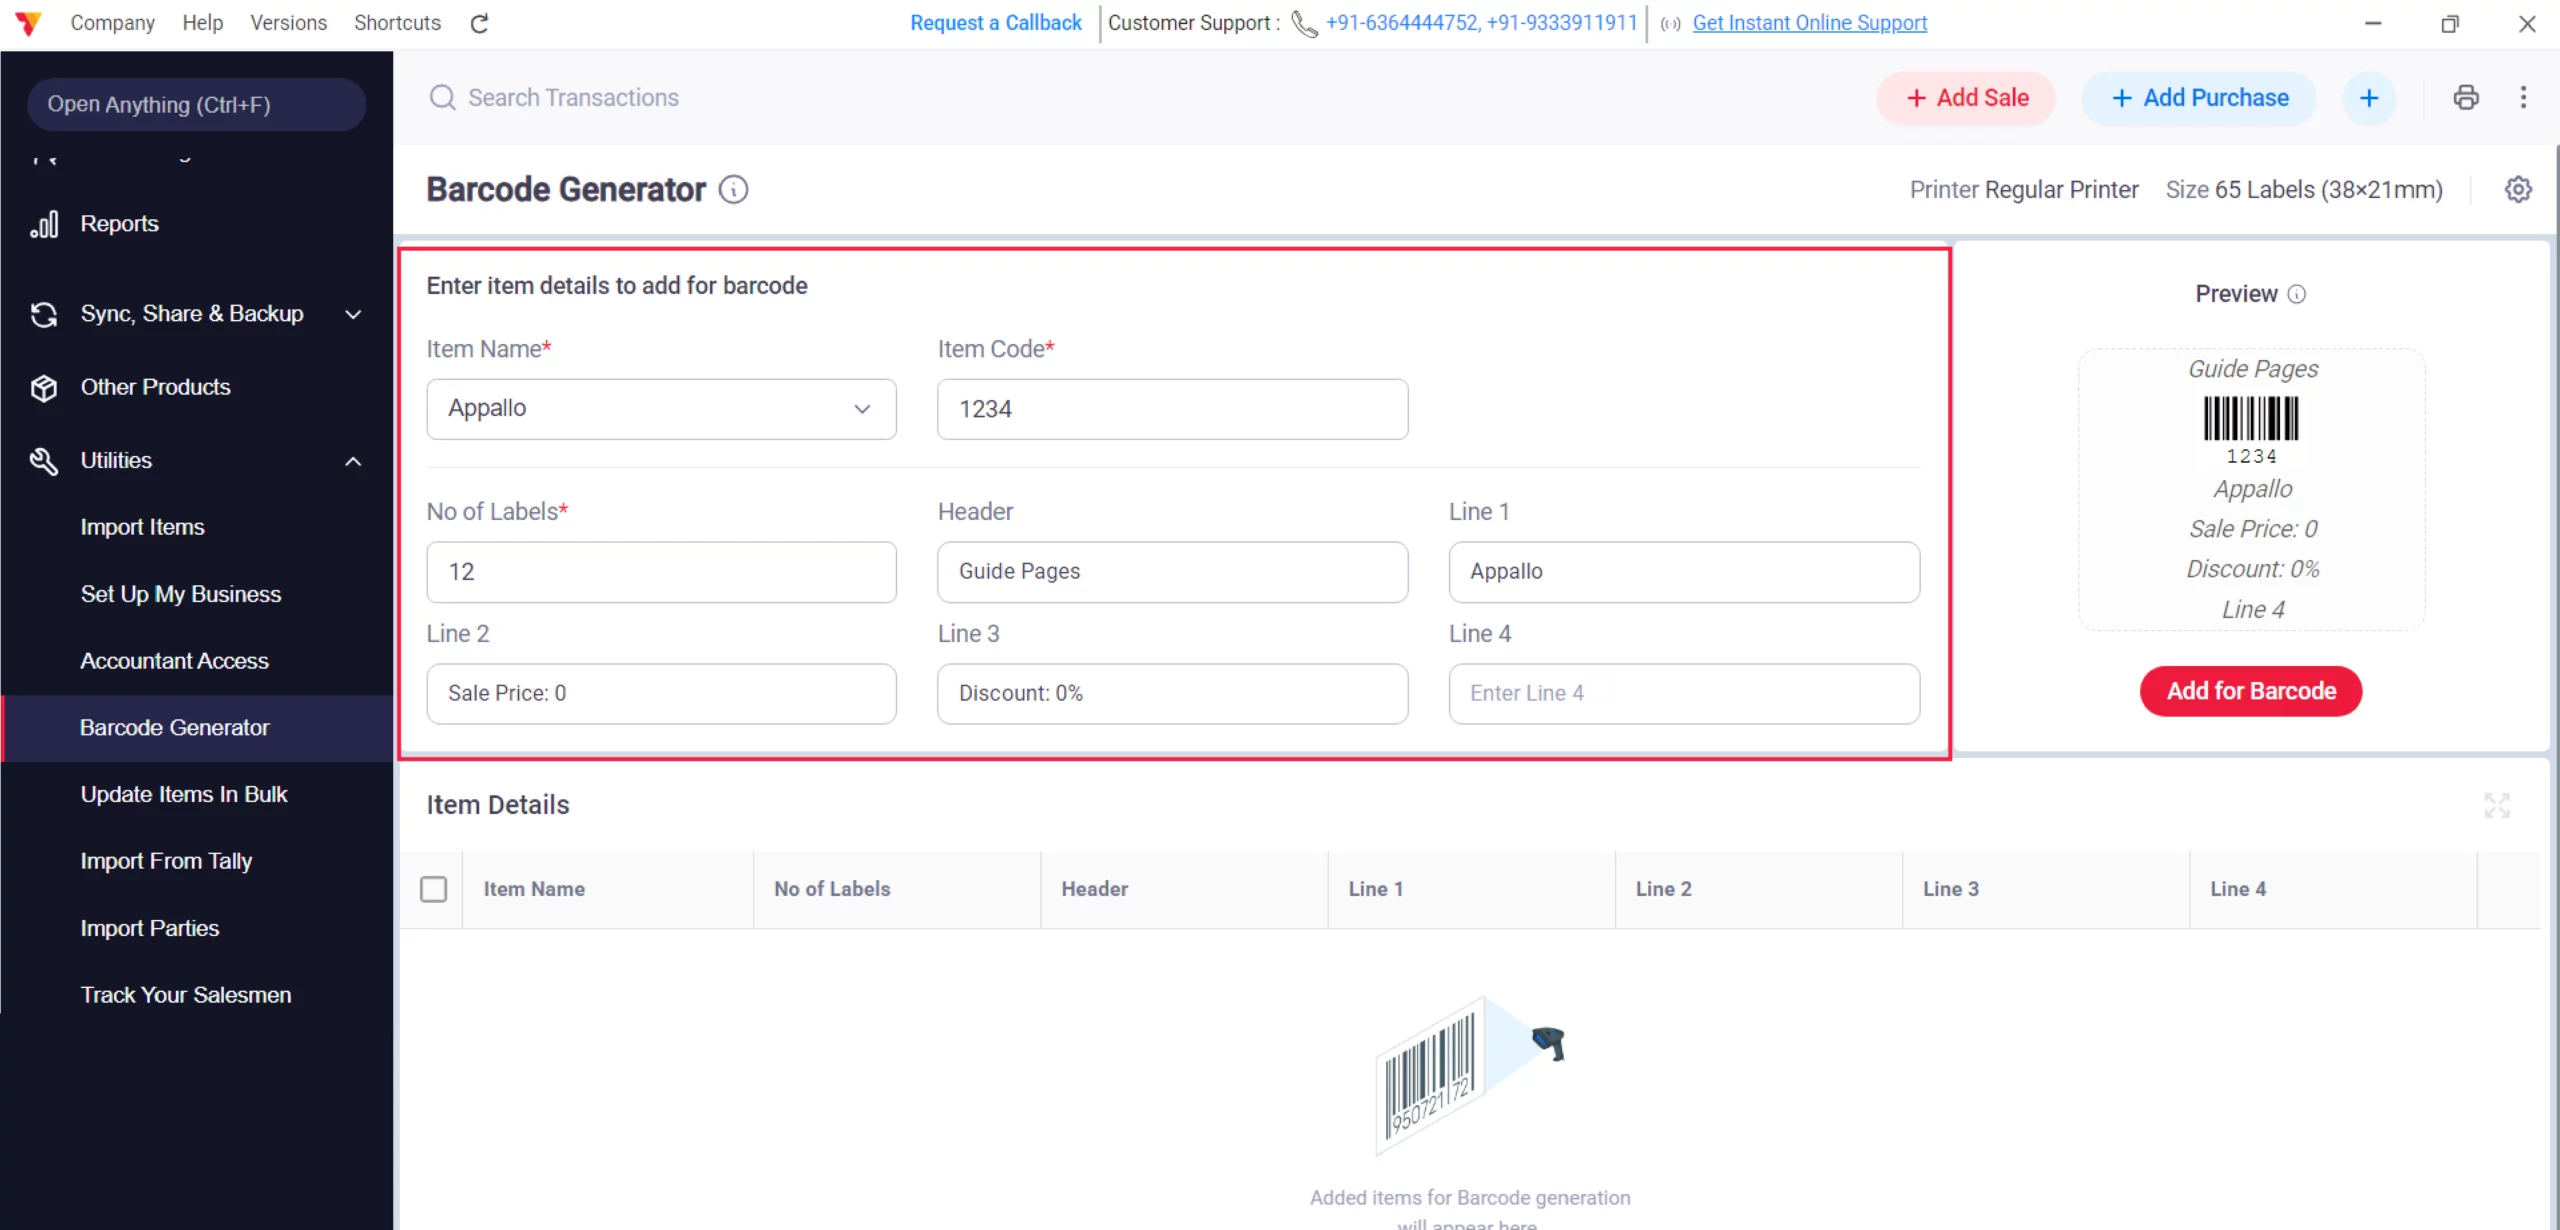The height and width of the screenshot is (1230, 2560).
Task: Click the Enter Line 4 input field
Action: (x=1683, y=693)
